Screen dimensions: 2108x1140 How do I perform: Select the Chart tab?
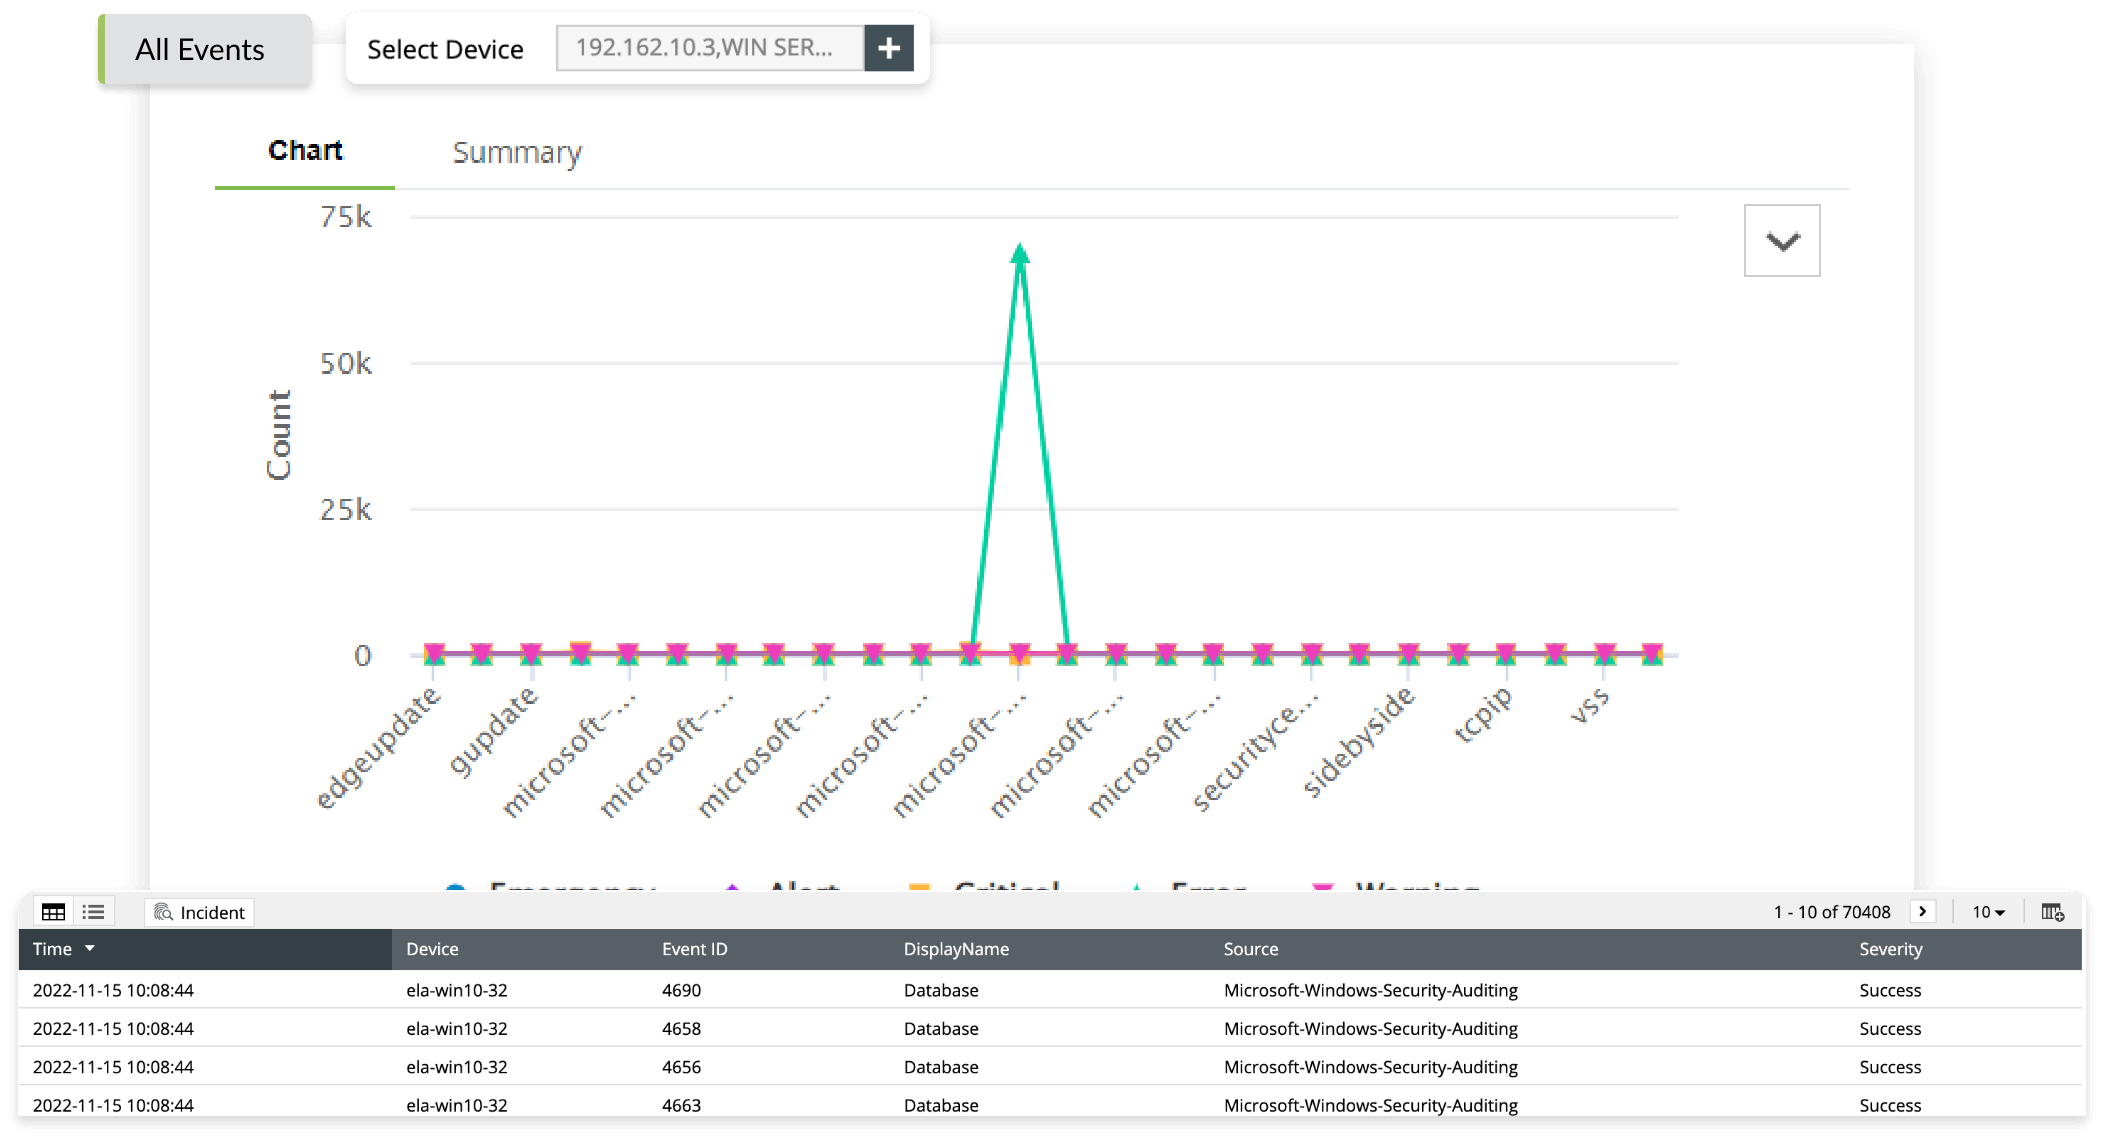pos(305,151)
